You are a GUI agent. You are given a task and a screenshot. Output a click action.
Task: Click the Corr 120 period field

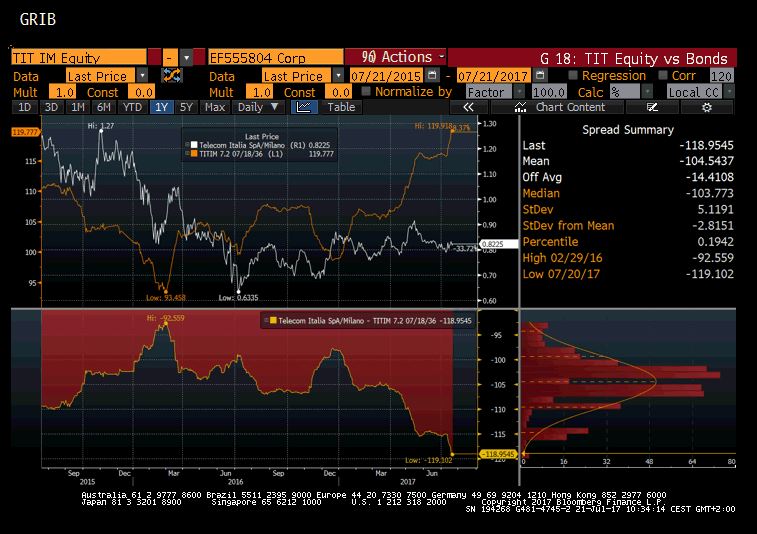point(721,75)
